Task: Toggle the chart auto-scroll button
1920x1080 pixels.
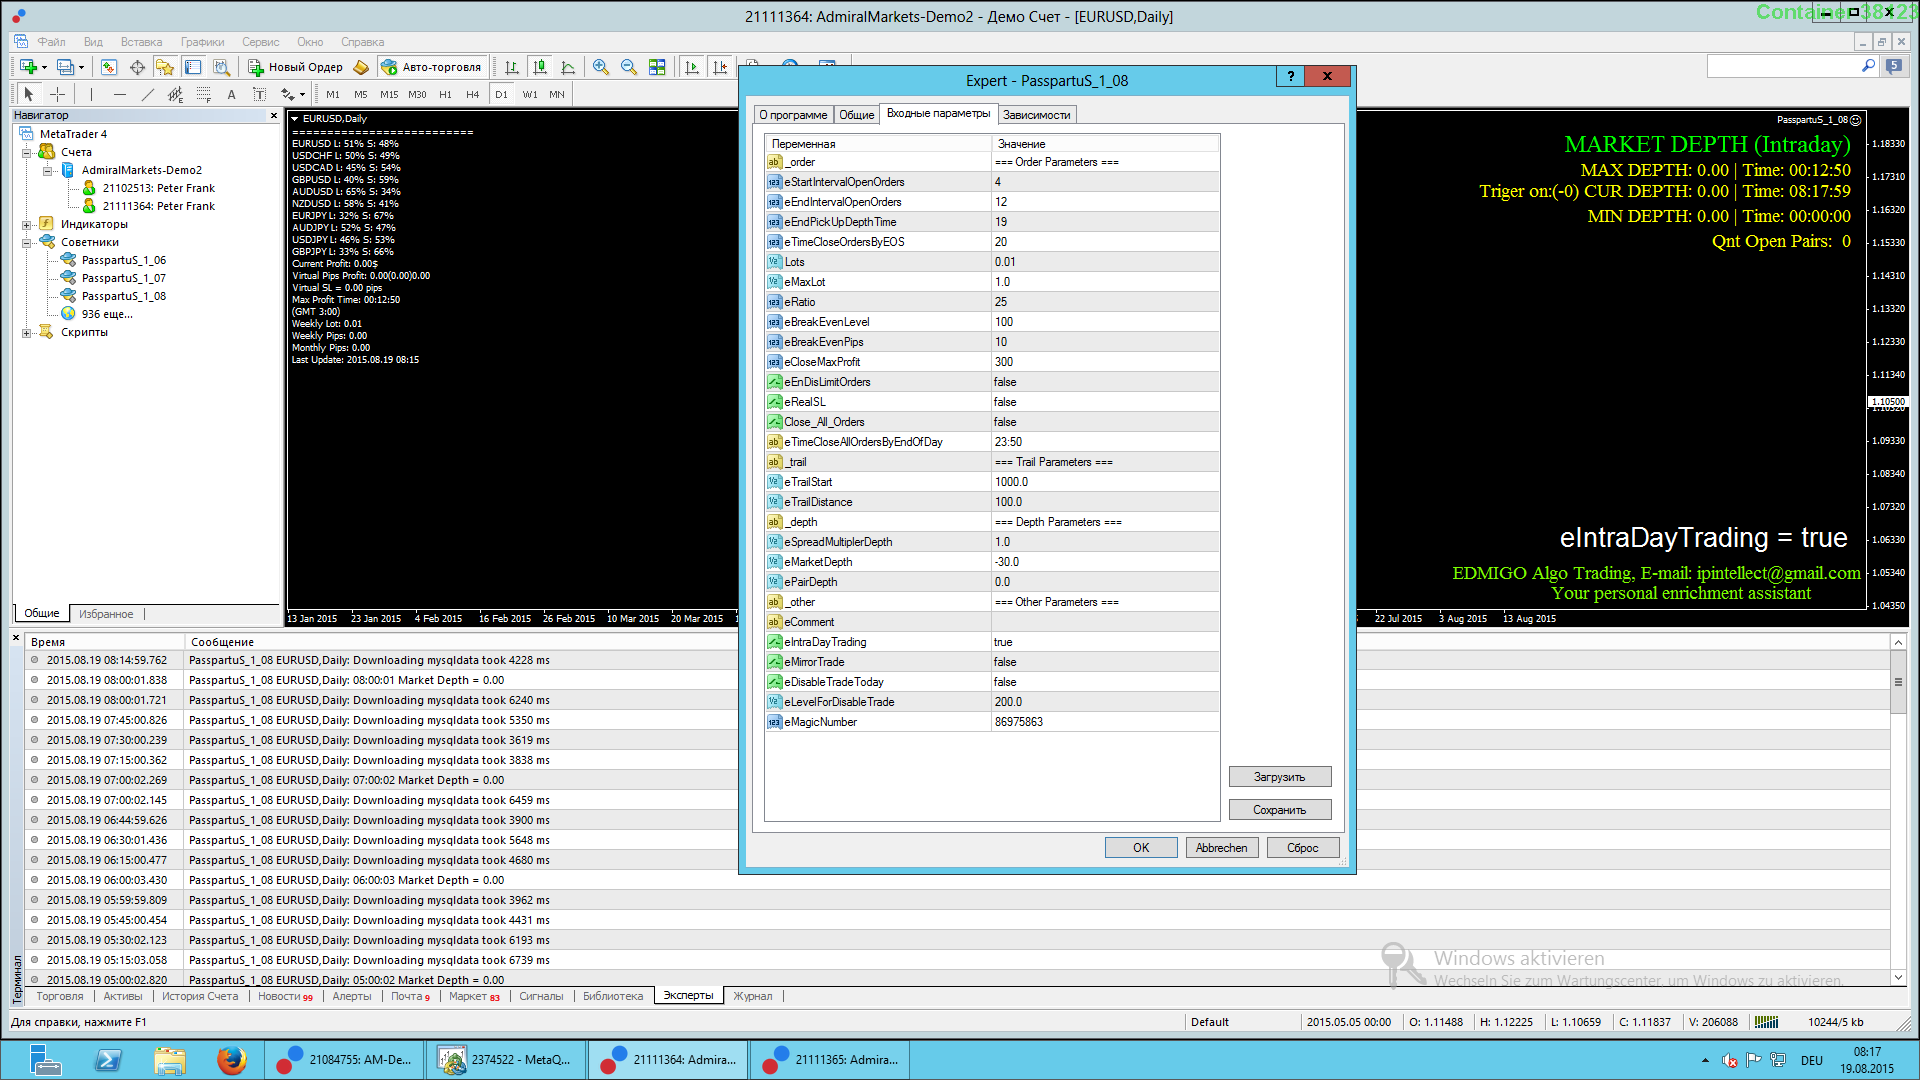Action: coord(692,67)
